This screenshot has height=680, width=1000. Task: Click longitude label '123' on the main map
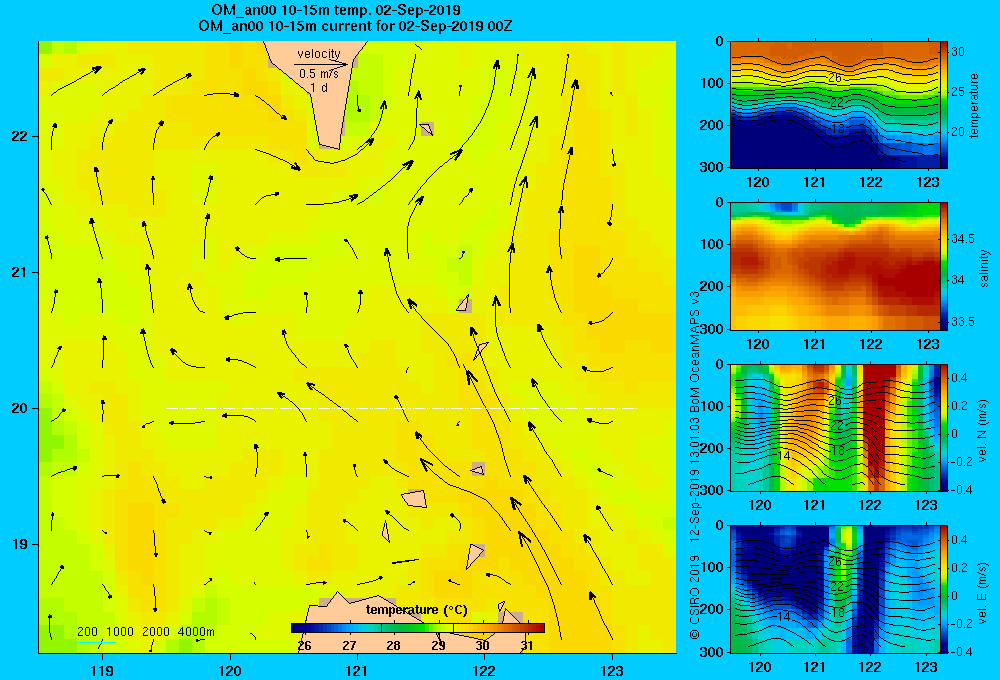tap(612, 670)
